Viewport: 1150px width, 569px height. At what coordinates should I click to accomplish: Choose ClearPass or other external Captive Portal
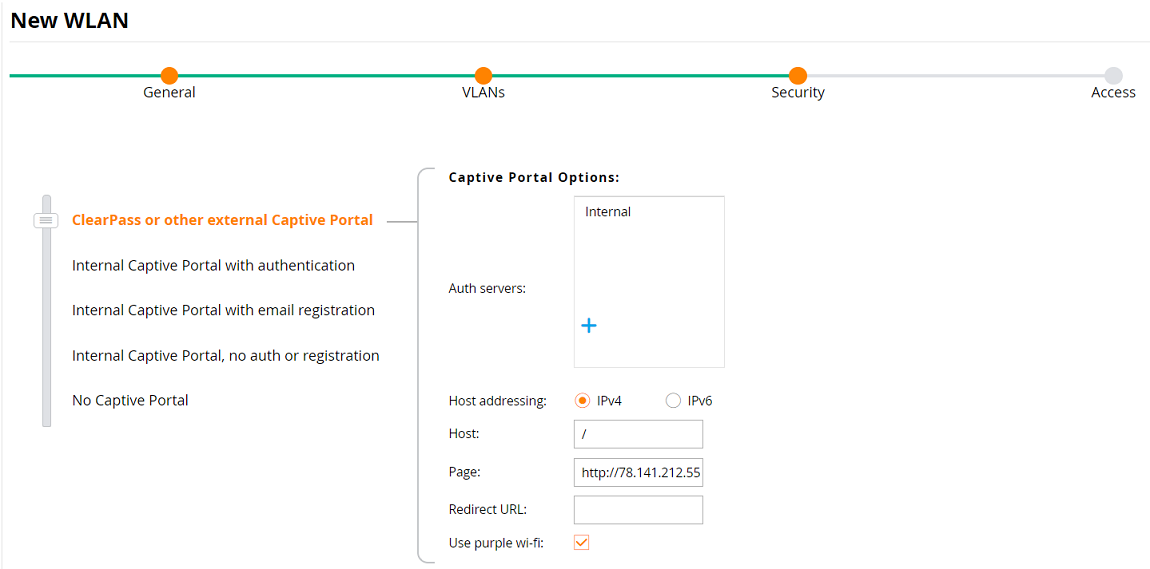coord(222,220)
